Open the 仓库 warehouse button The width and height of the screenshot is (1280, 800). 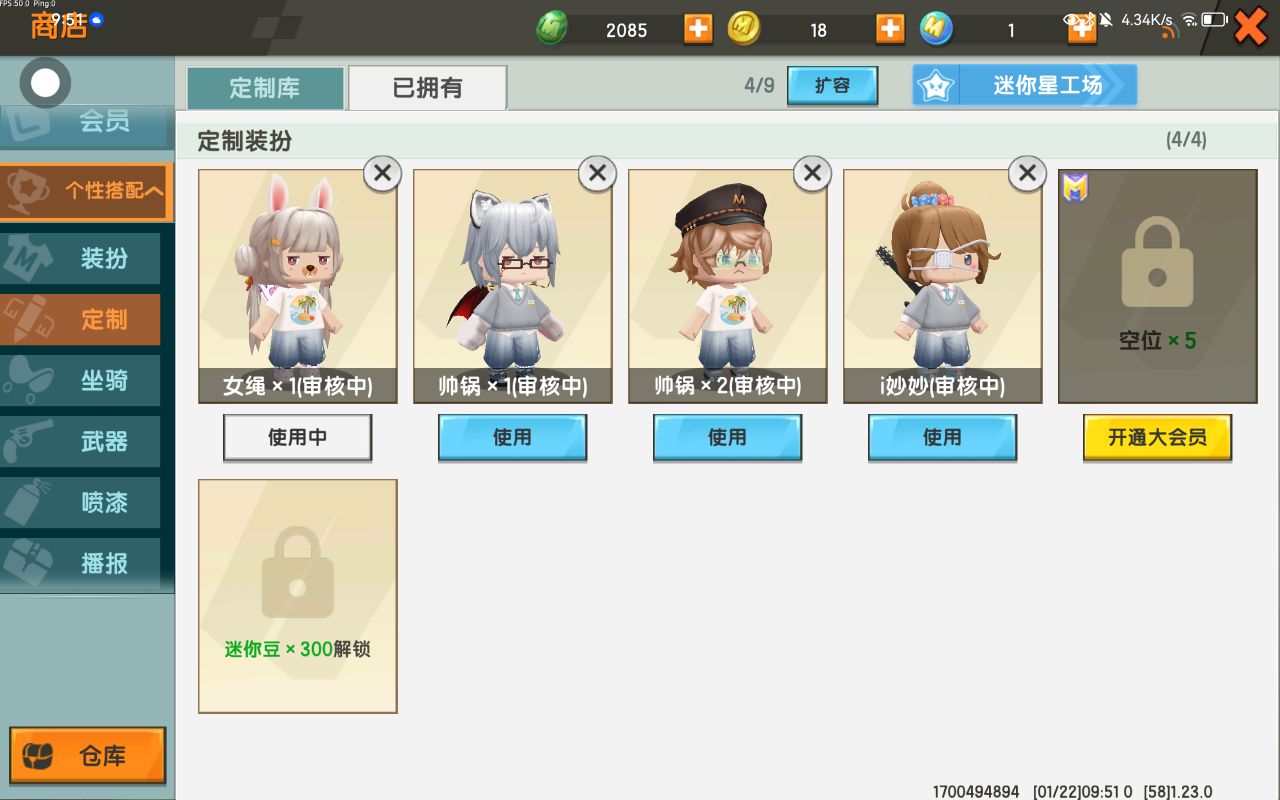[x=87, y=756]
